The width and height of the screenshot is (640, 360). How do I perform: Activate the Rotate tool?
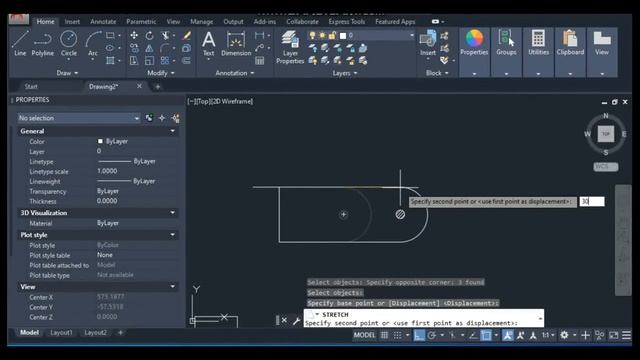[149, 36]
